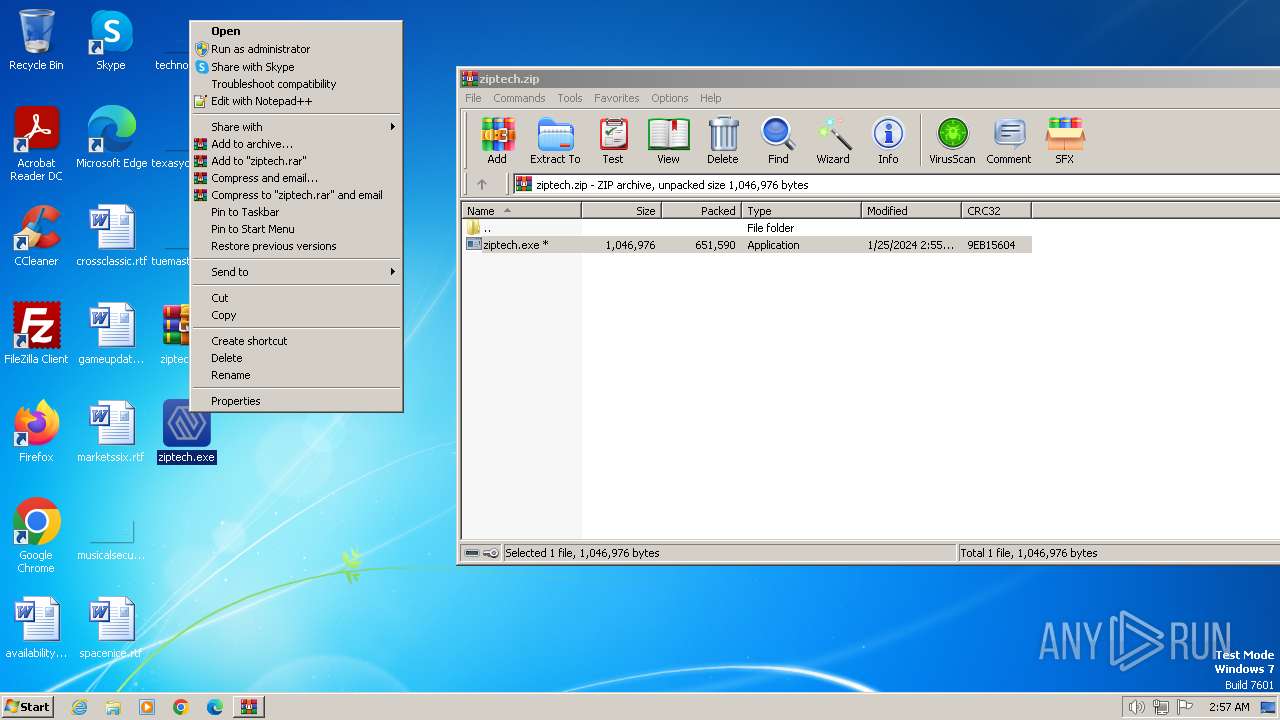The width and height of the screenshot is (1280, 720).
Task: Choose Copy from the context menu
Action: [296, 315]
